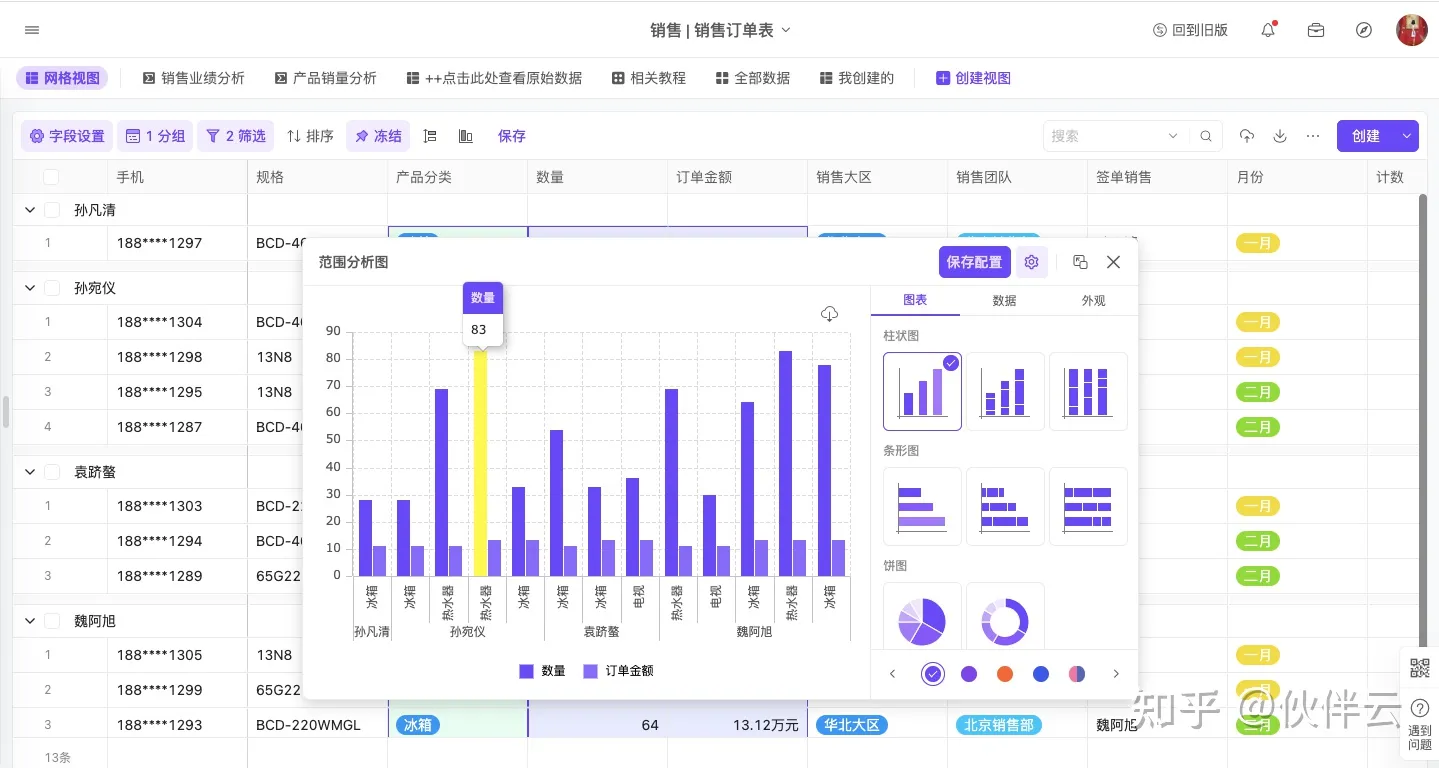
Task: Open the 销售订单表 title dropdown
Action: pos(785,30)
